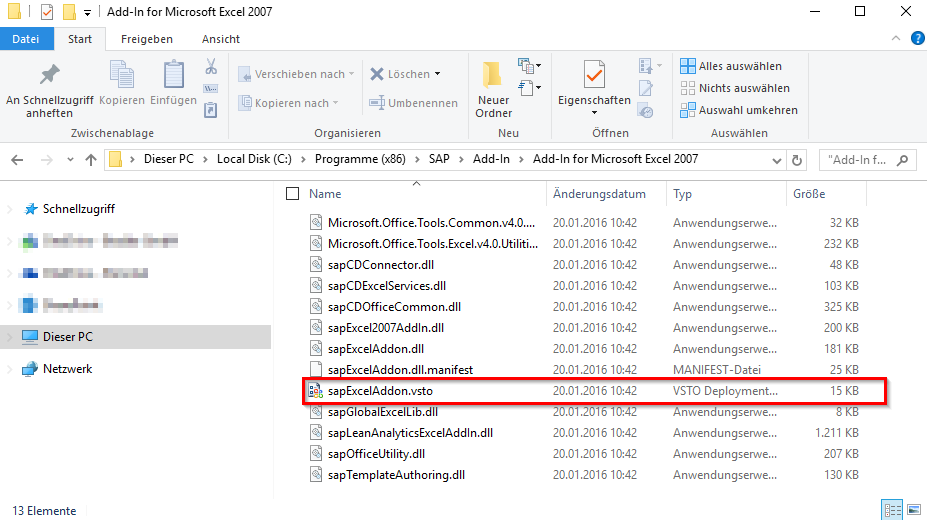The height and width of the screenshot is (520, 927).
Task: Select Schnellzugriff in the navigation pane
Action: [x=79, y=209]
